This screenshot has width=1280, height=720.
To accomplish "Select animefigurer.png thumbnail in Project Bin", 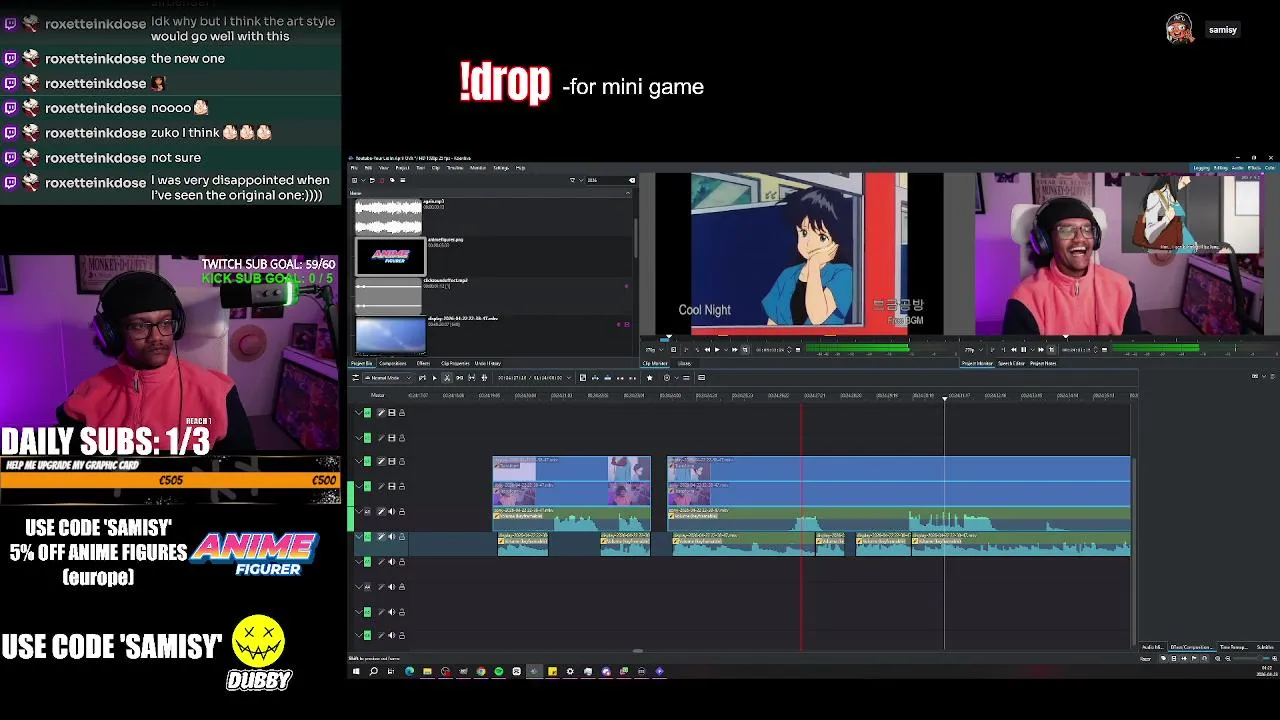I will point(390,256).
